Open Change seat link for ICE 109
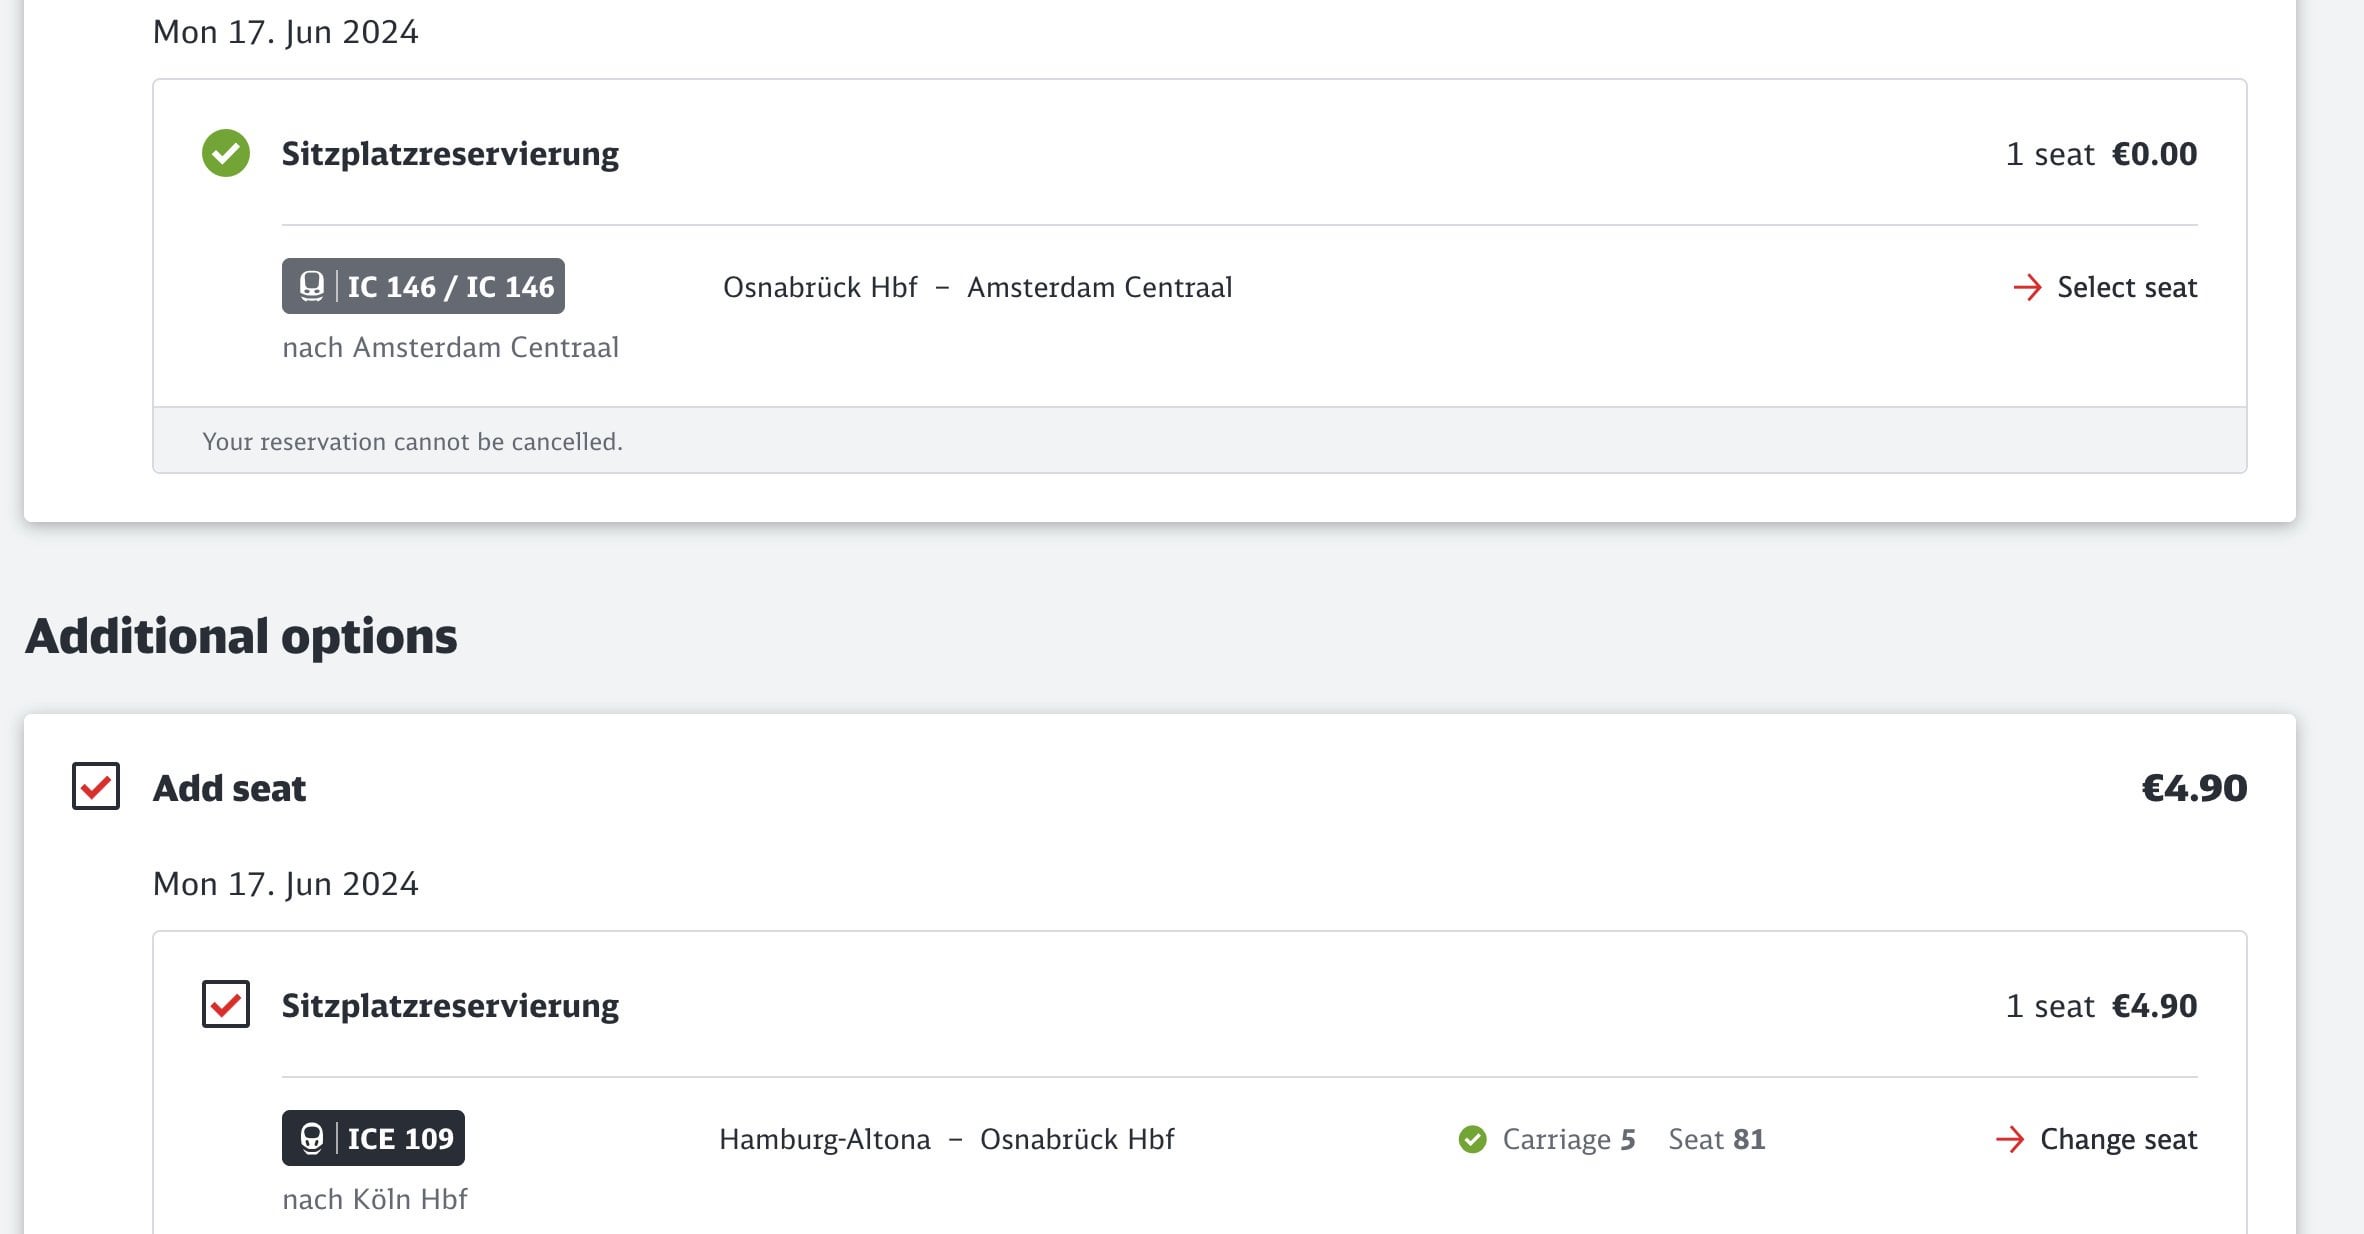2364x1234 pixels. tap(2096, 1139)
